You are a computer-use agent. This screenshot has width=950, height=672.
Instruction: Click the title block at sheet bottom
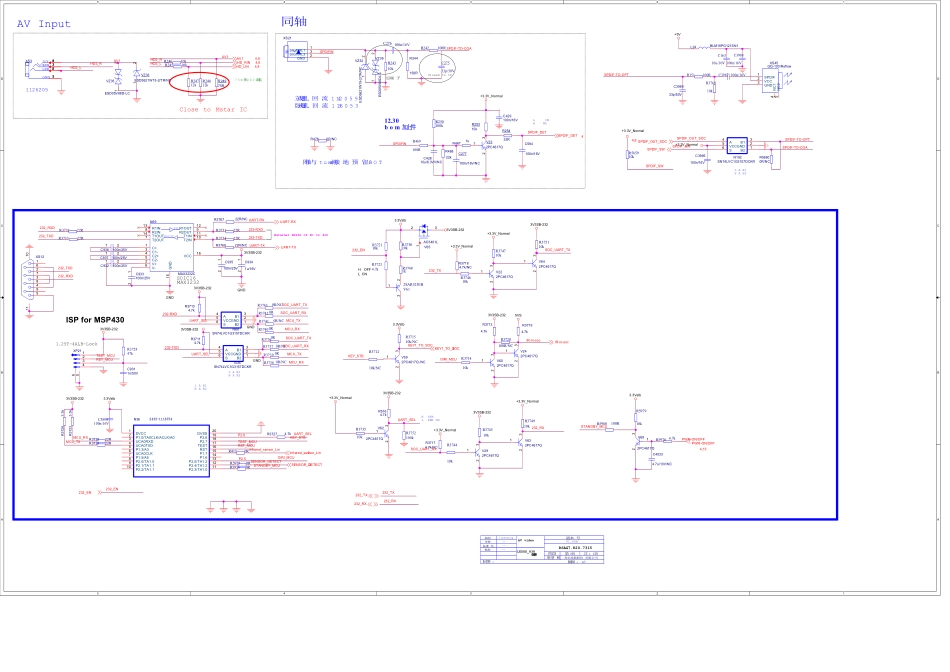548,550
